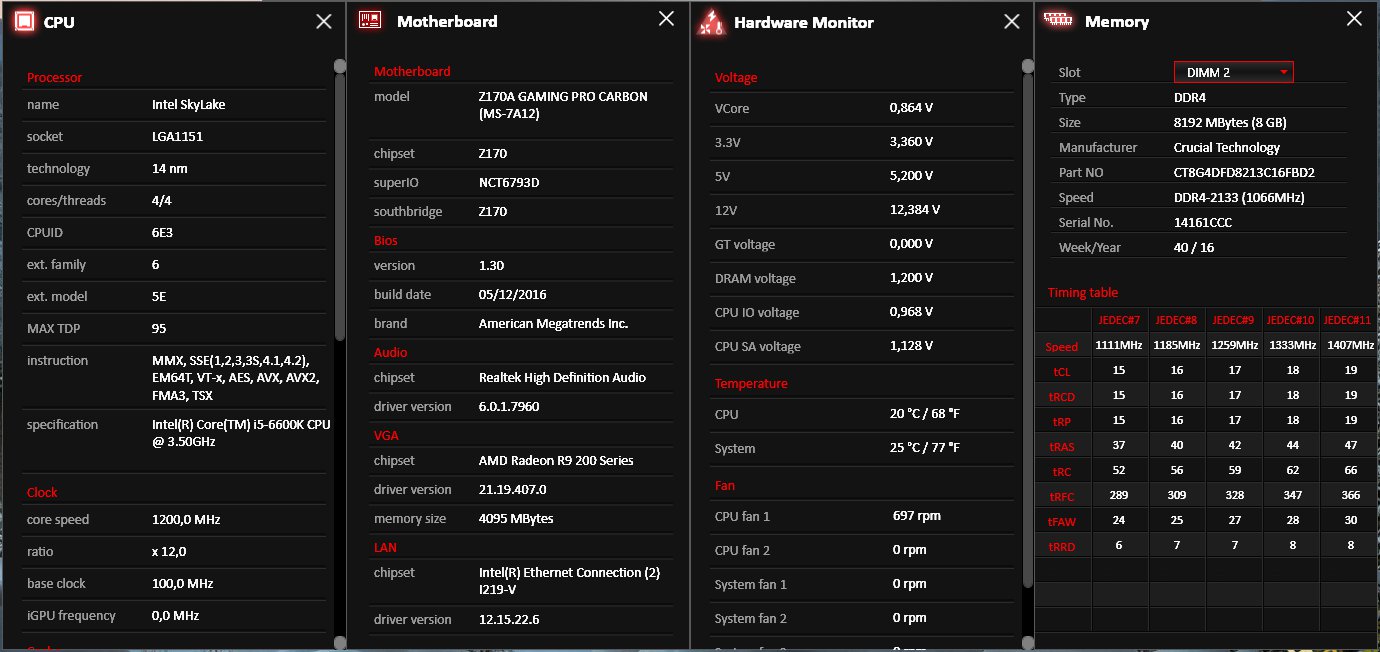Click the VCore 0,864 V reading
The image size is (1380, 652).
(x=911, y=108)
